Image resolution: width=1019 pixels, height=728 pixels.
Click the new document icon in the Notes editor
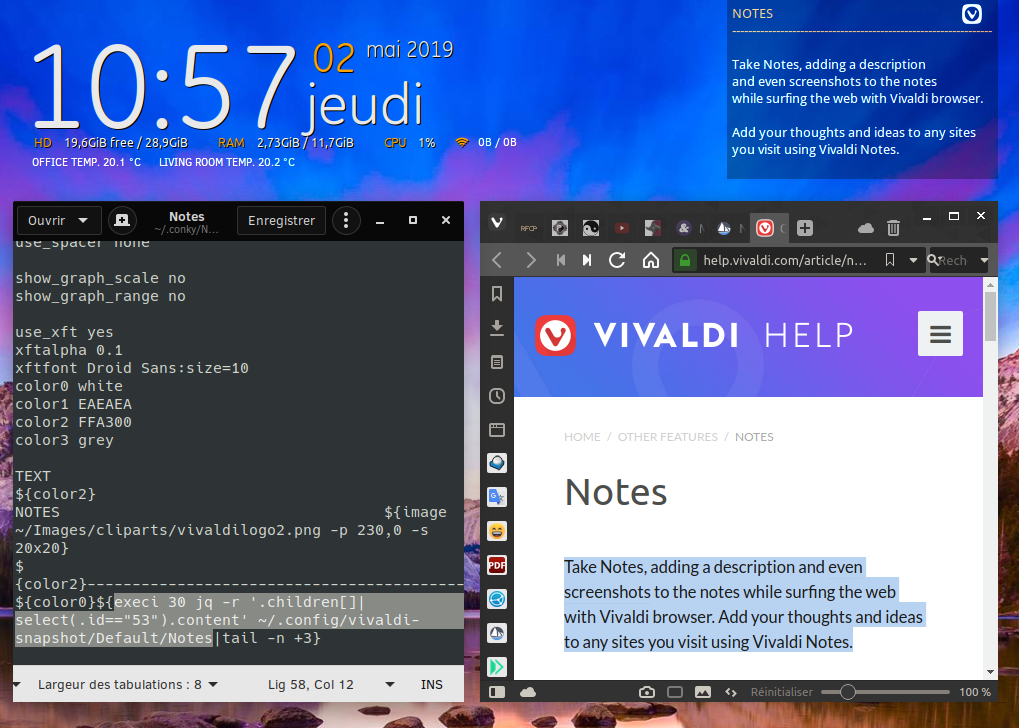coord(122,220)
